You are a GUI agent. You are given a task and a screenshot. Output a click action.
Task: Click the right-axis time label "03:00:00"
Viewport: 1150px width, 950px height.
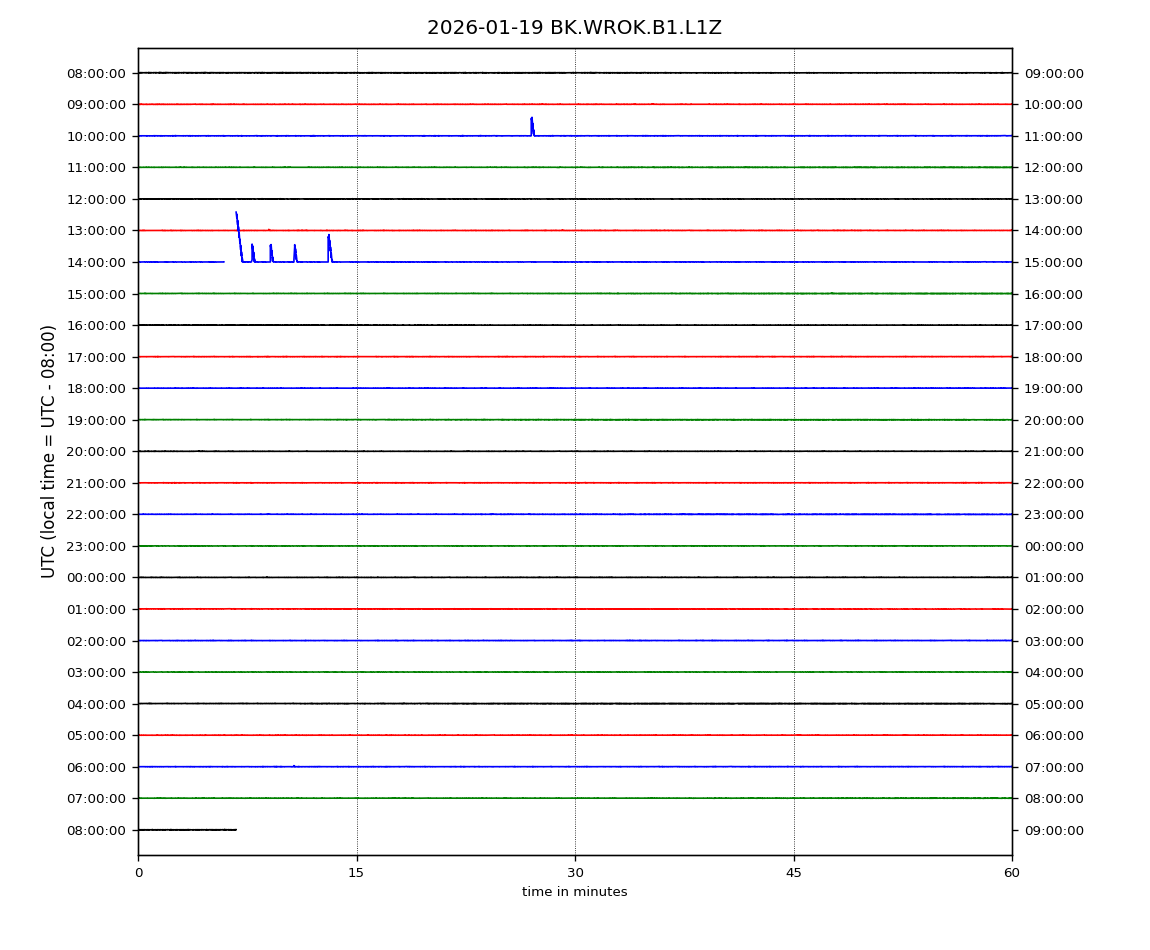pyautogui.click(x=1054, y=641)
